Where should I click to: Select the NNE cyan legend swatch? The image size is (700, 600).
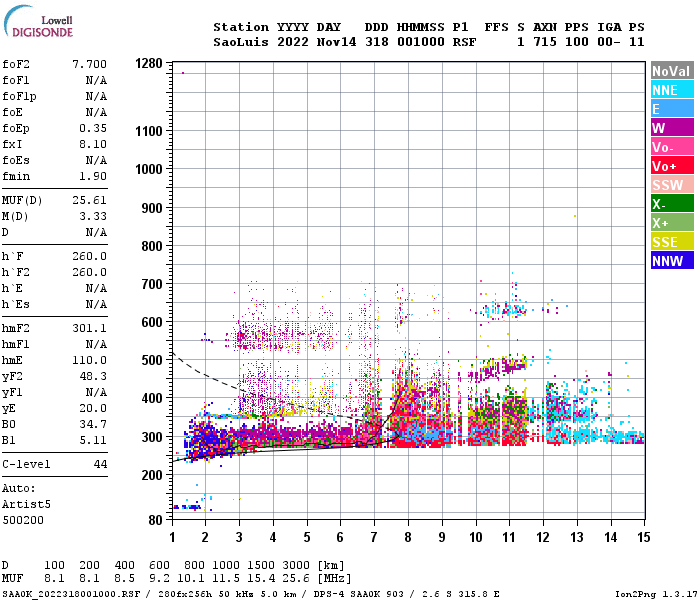672,90
